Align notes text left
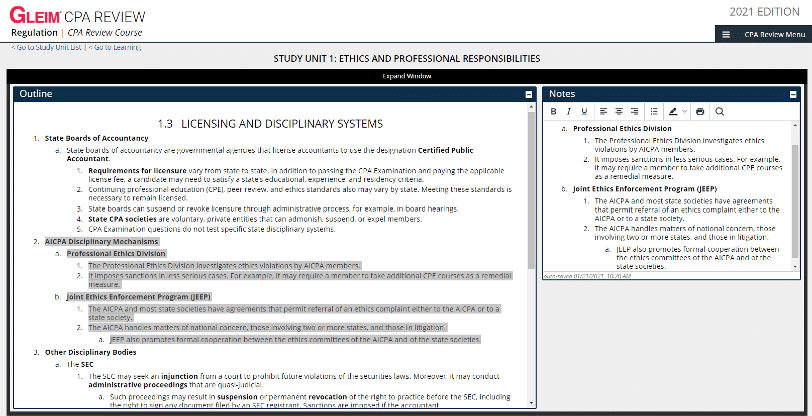 point(603,111)
